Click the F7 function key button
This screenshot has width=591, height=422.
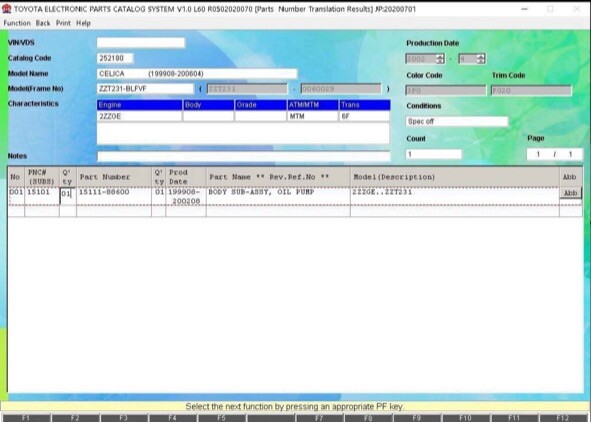click(x=319, y=418)
